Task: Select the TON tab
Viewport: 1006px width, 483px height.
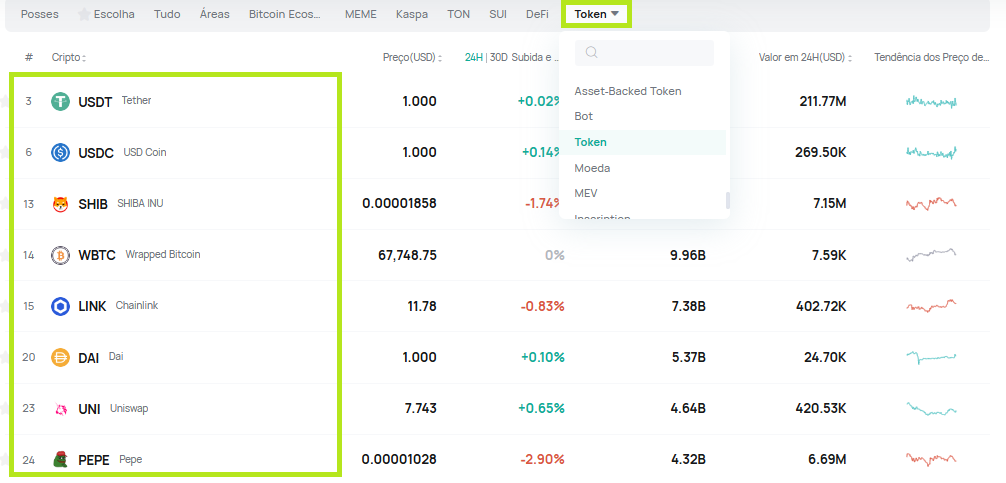Action: (458, 14)
